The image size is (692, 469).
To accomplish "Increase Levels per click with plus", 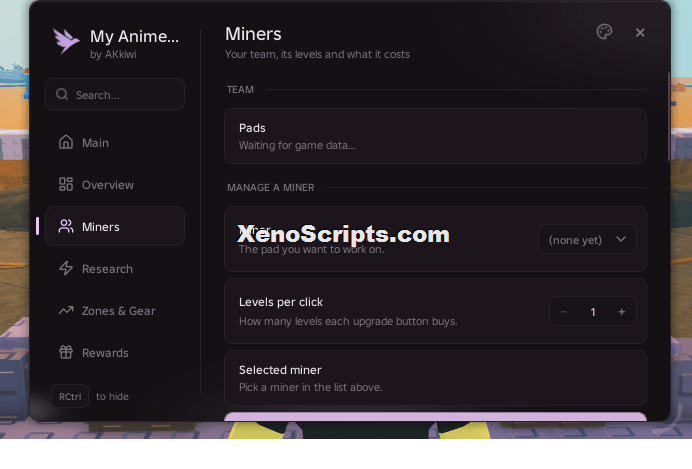I will point(621,311).
